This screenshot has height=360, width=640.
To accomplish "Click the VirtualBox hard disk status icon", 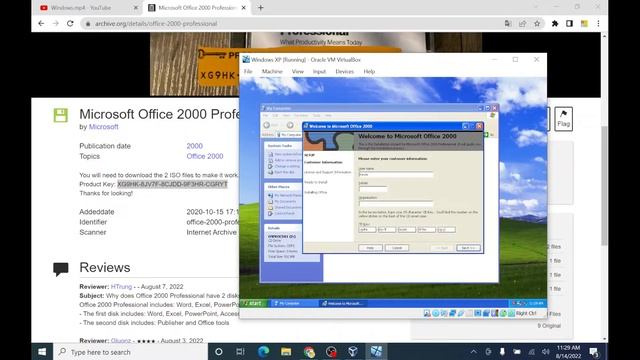I will tap(427, 313).
